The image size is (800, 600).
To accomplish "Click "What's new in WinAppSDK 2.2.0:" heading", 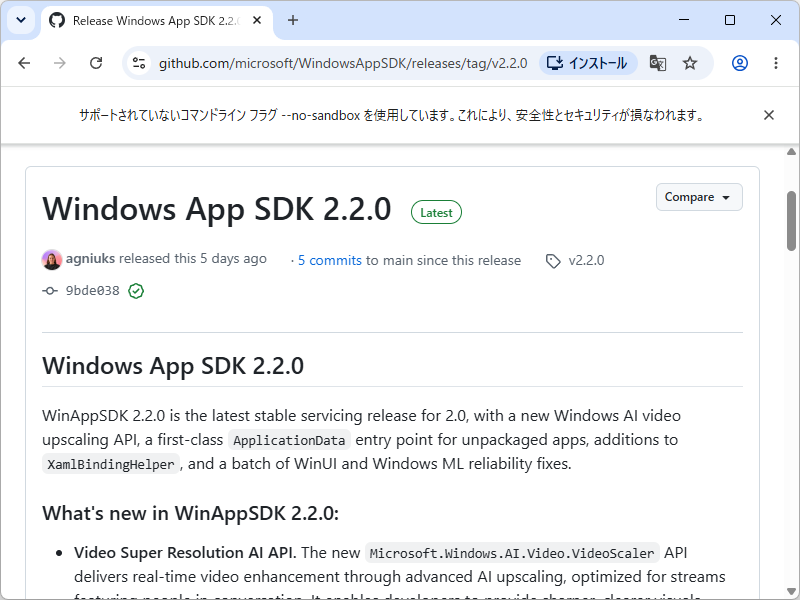I will click(x=190, y=513).
